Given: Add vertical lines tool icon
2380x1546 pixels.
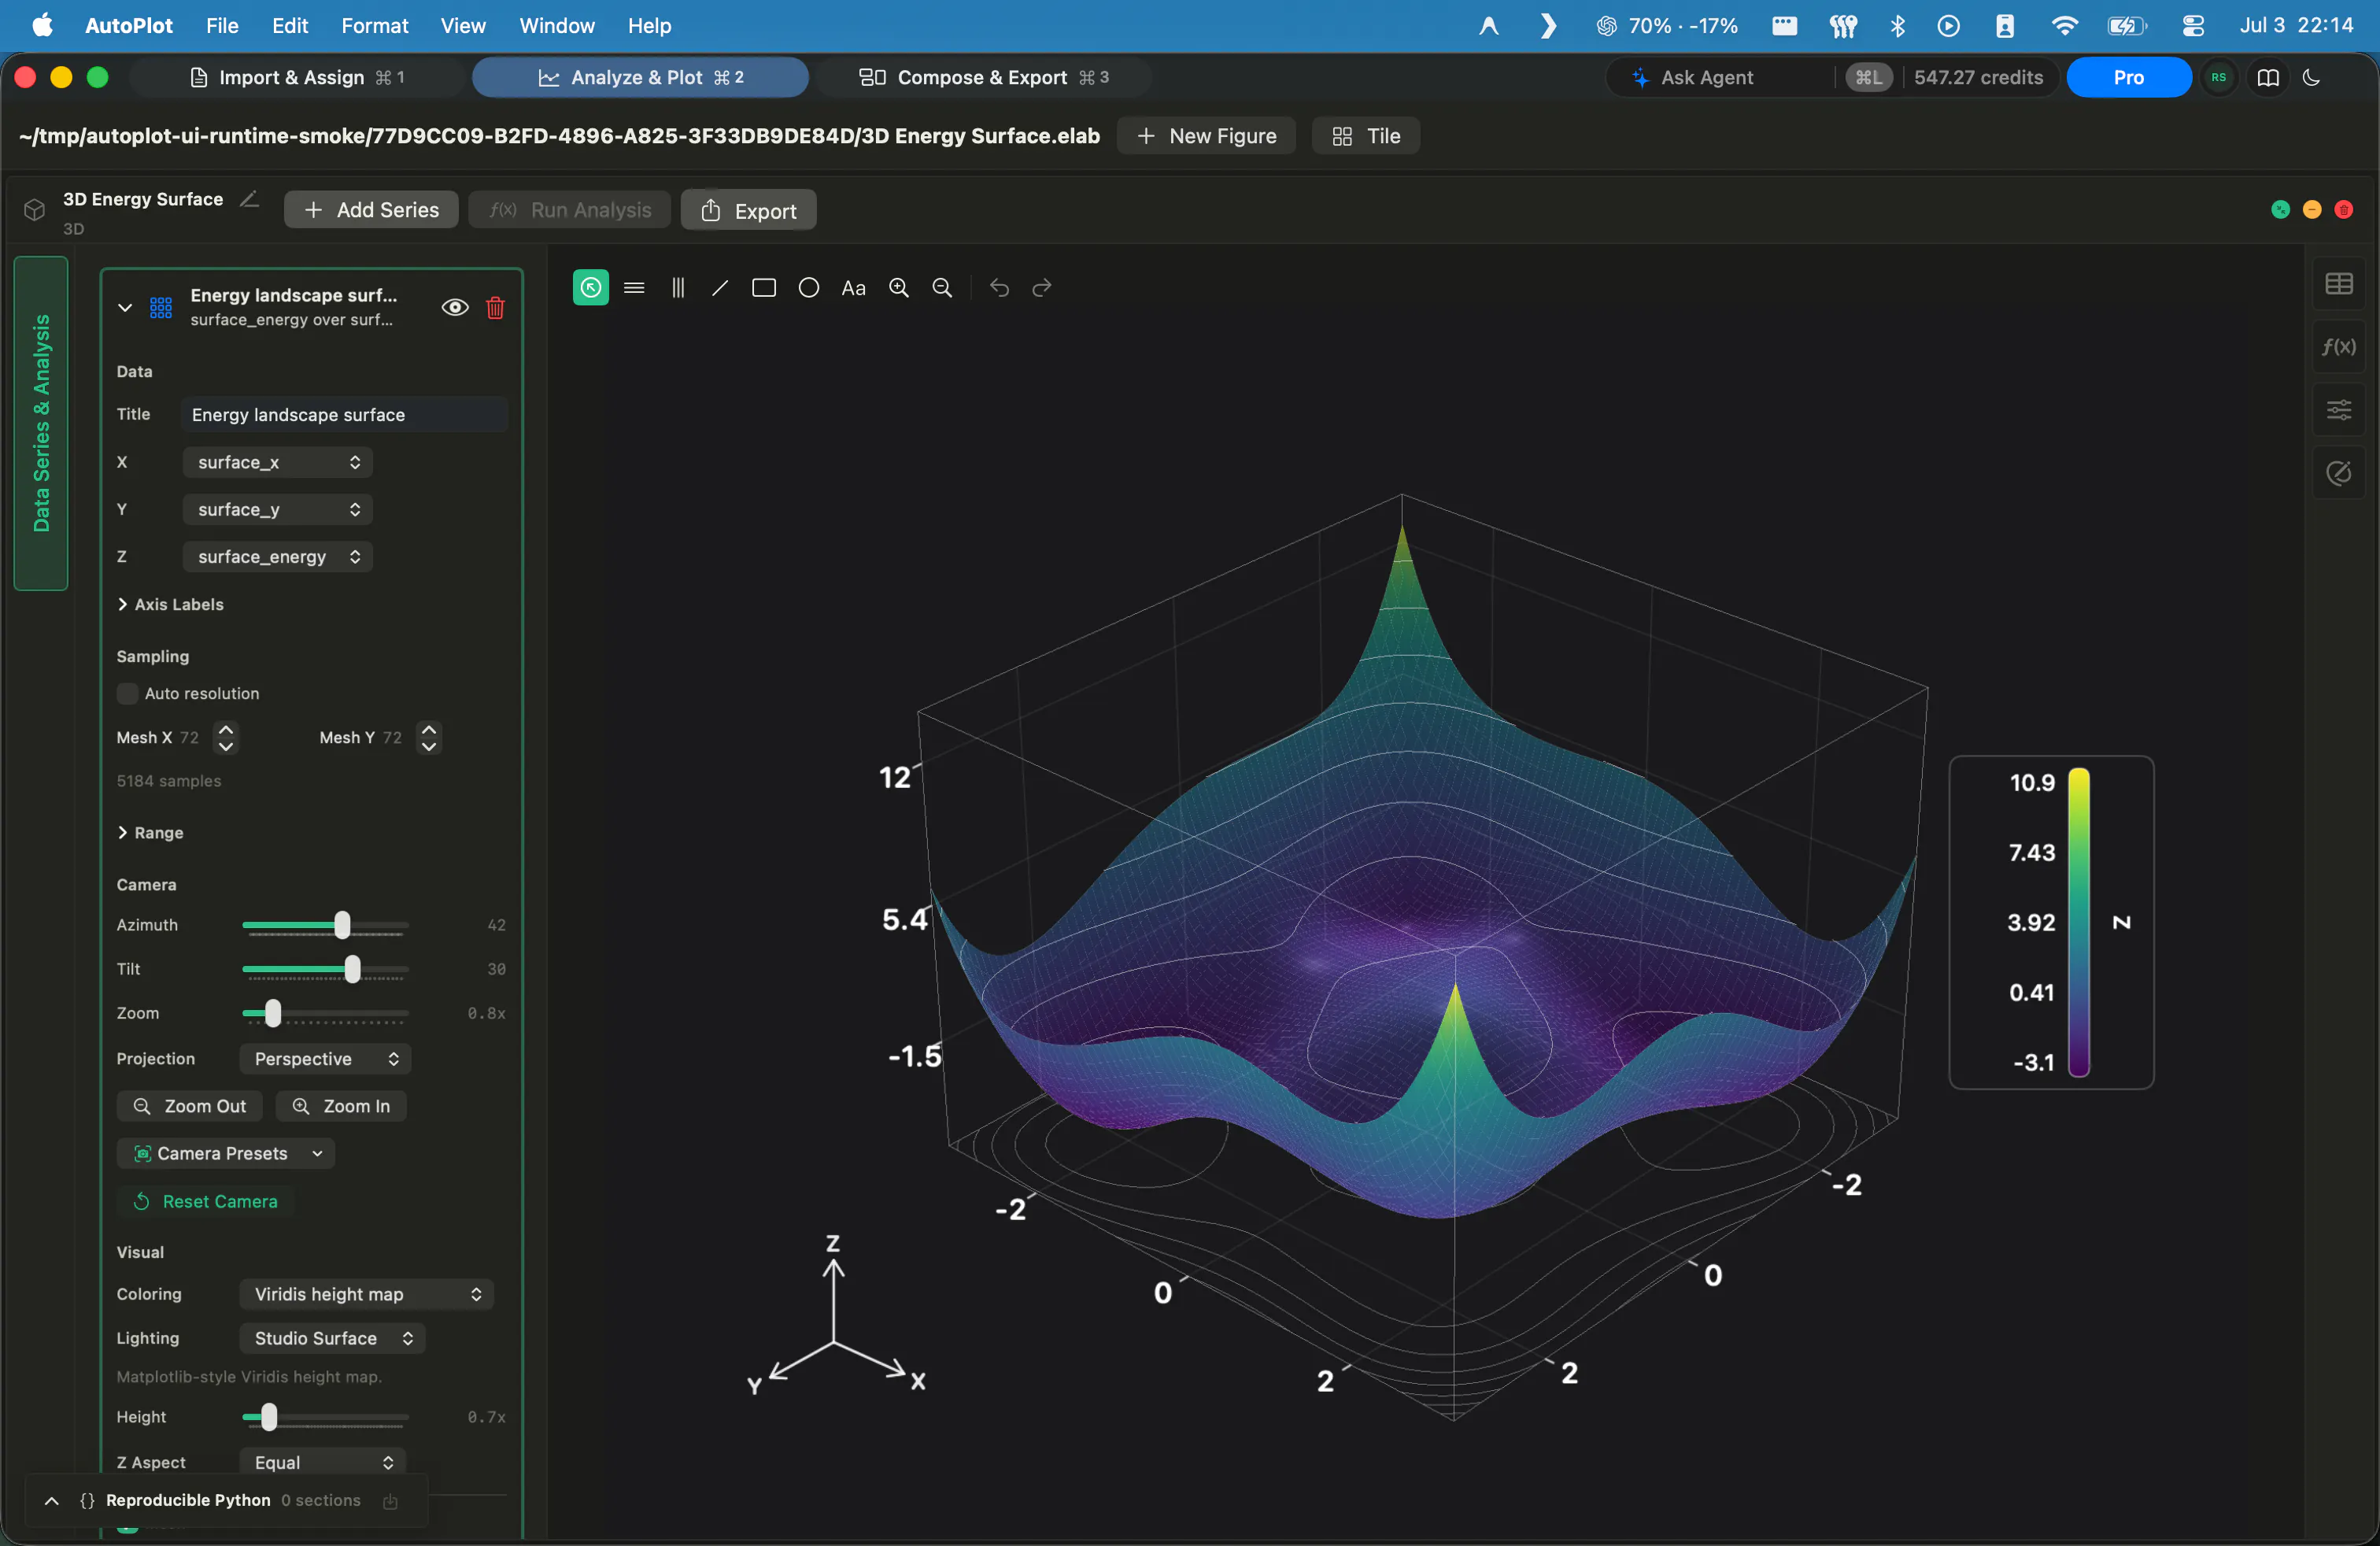Looking at the screenshot, I should pos(677,288).
